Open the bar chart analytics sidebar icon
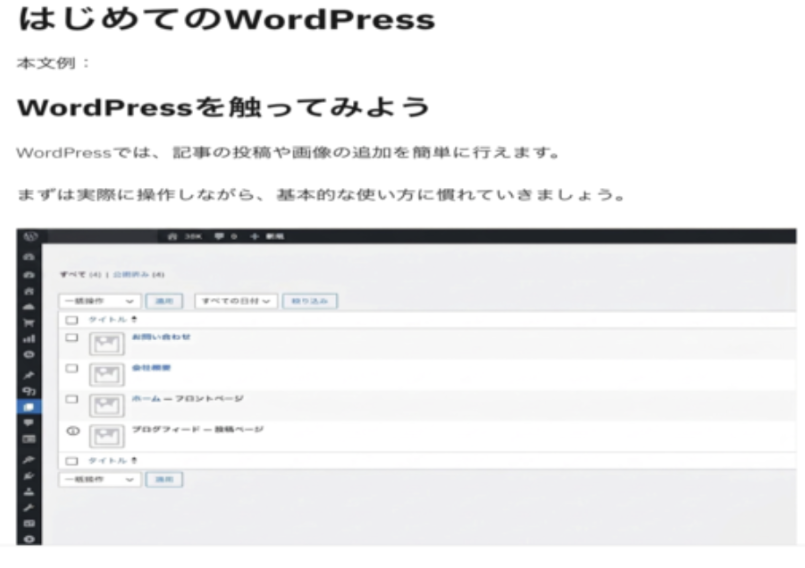The image size is (805, 568). click(x=29, y=339)
